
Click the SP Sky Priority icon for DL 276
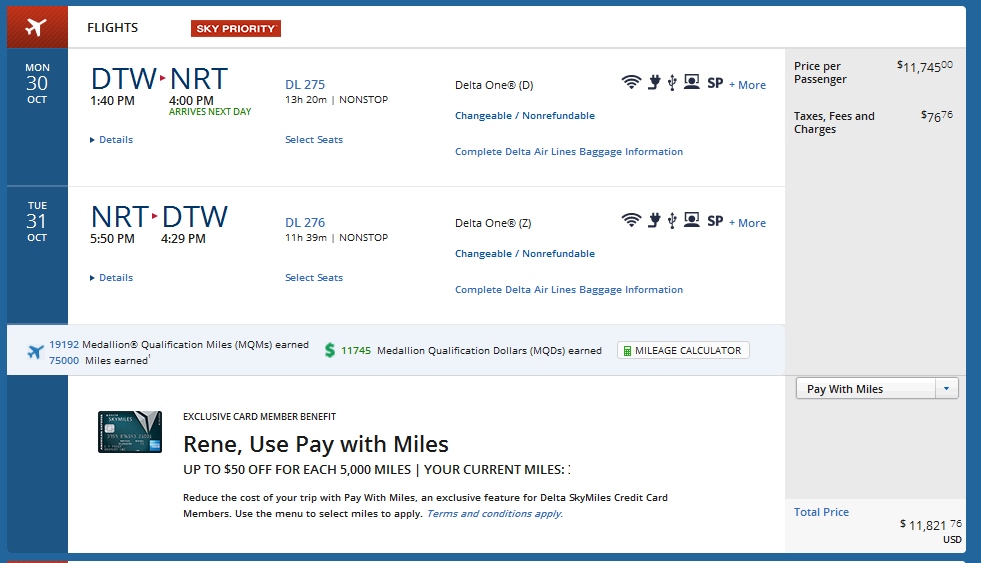point(715,221)
